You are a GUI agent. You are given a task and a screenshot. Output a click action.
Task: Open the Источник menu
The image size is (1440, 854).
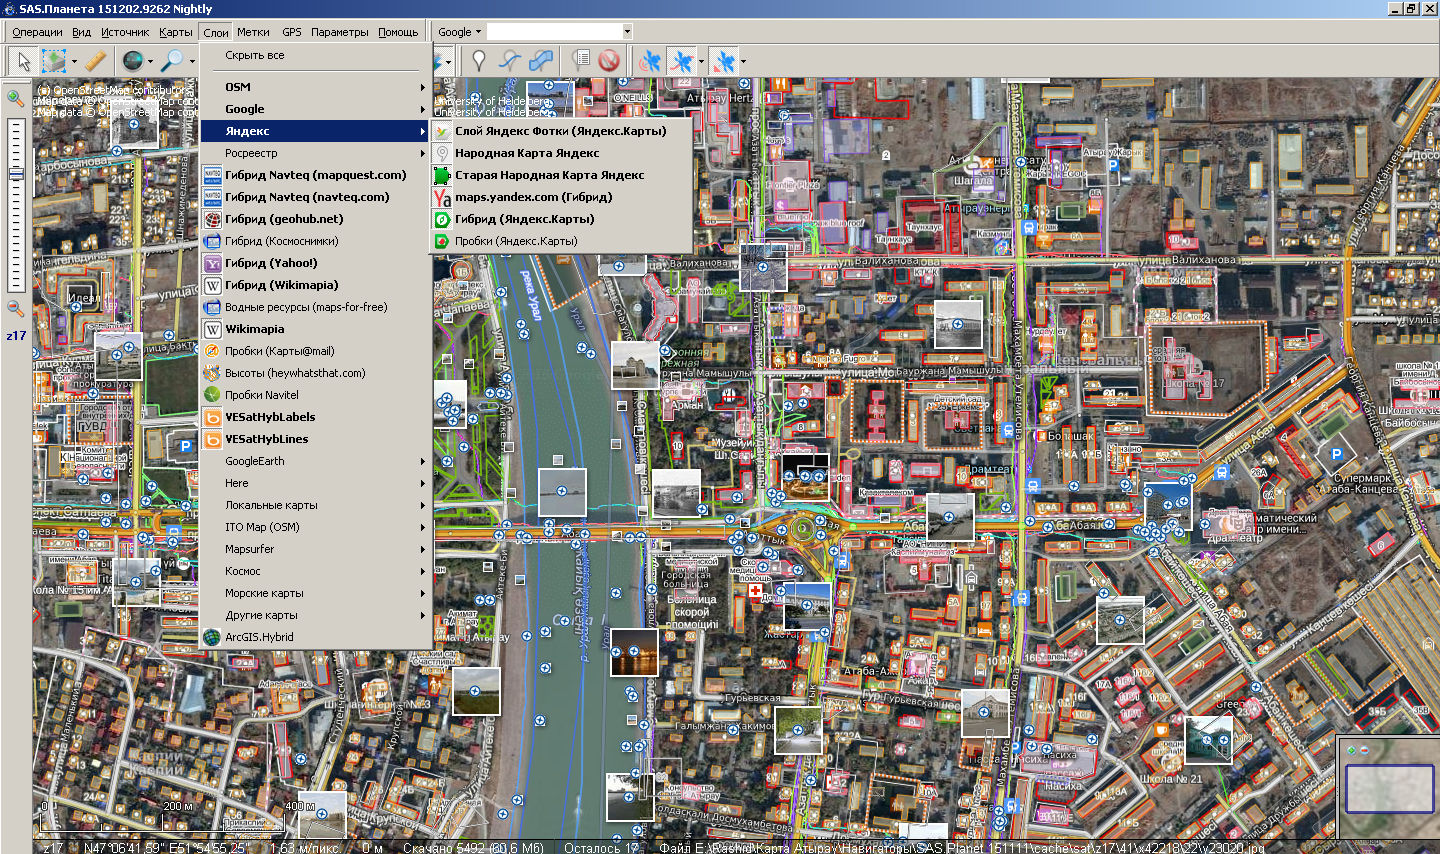pyautogui.click(x=125, y=32)
